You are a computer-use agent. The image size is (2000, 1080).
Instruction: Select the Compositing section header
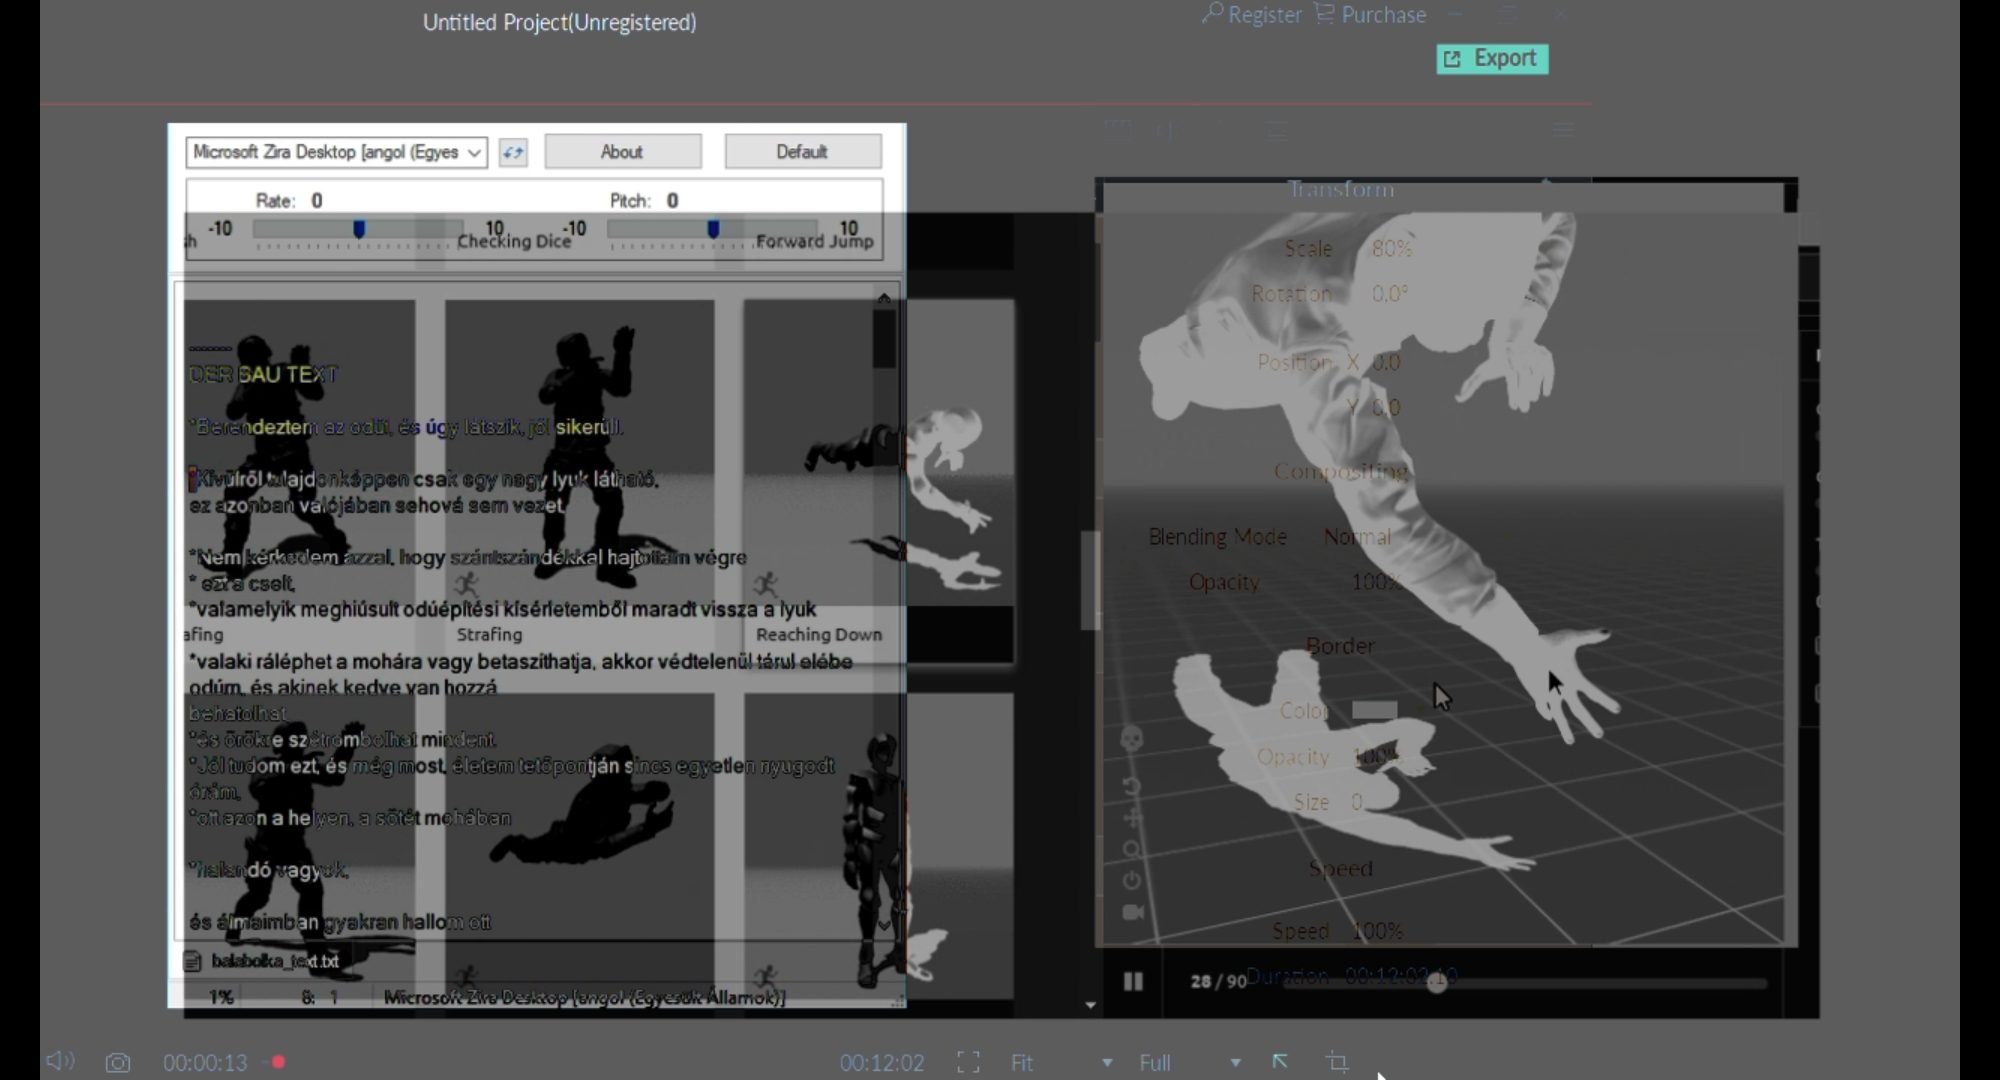(x=1340, y=471)
